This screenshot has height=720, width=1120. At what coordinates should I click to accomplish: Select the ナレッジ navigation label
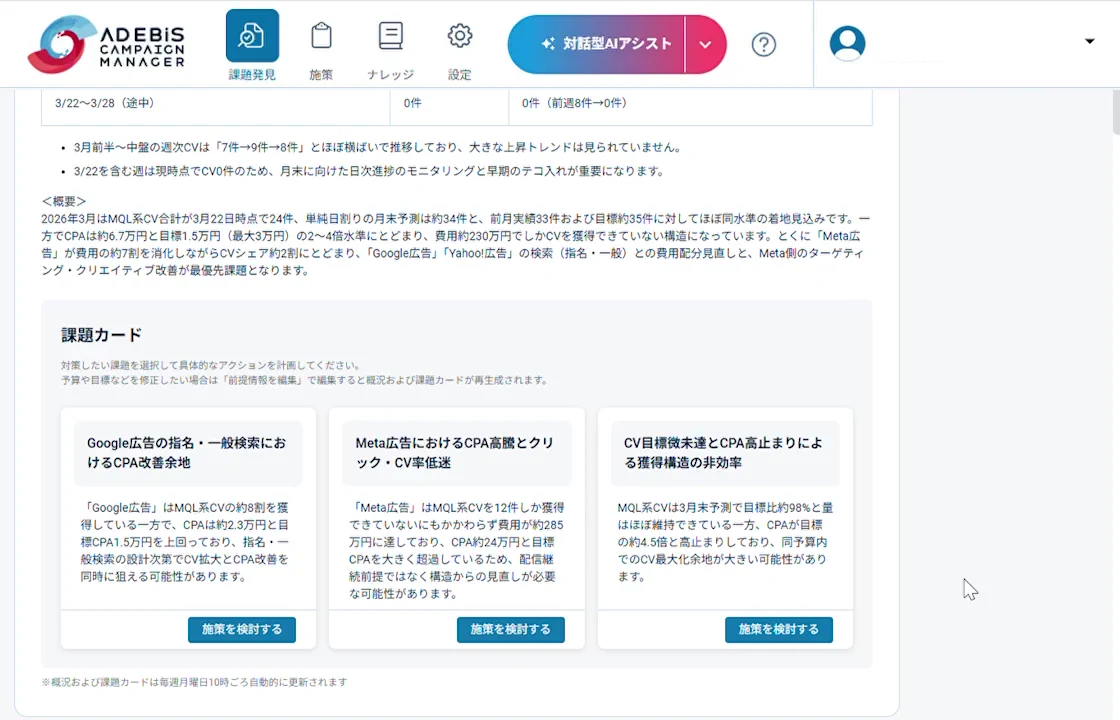tap(390, 74)
